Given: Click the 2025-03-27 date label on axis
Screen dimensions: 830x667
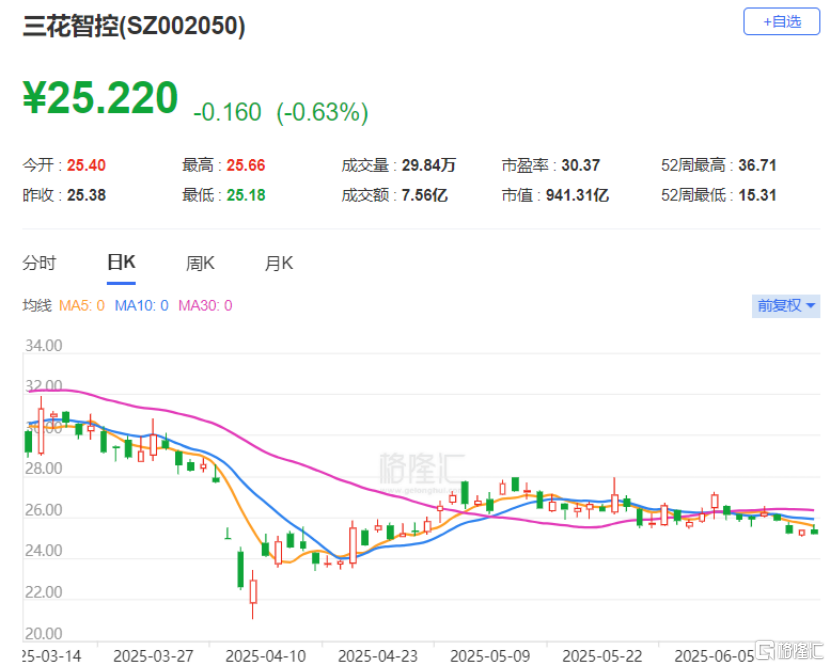Looking at the screenshot, I should coord(154,656).
